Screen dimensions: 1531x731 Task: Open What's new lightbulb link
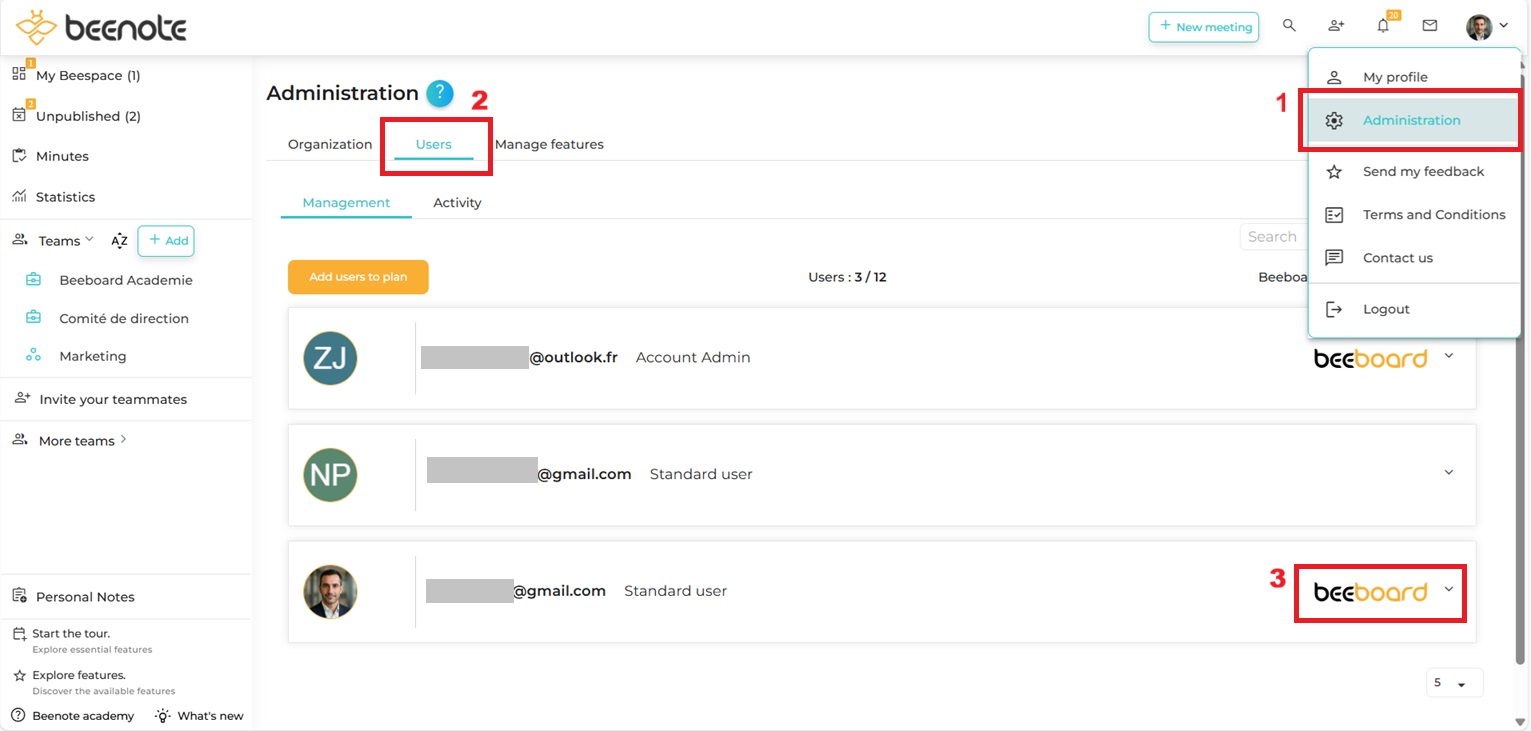[x=200, y=716]
